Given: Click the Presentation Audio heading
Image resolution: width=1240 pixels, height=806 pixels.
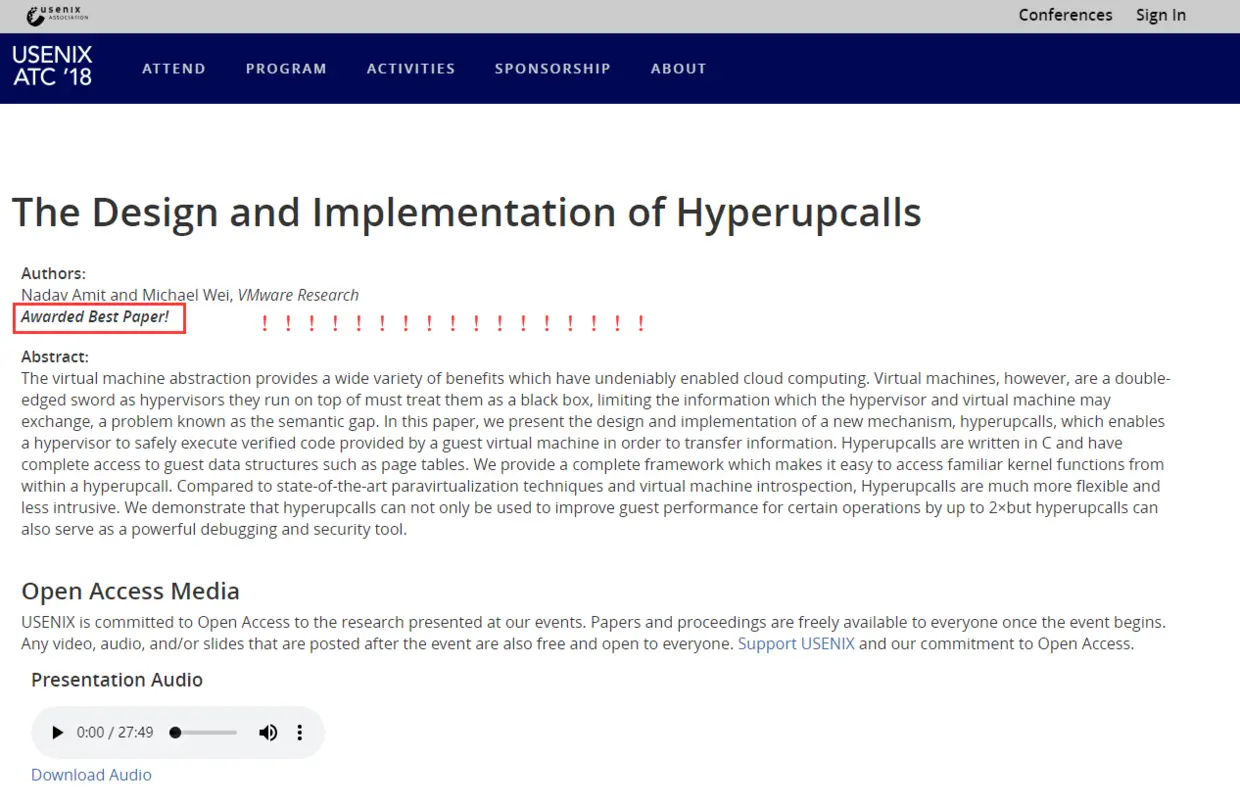Looking at the screenshot, I should pyautogui.click(x=117, y=680).
